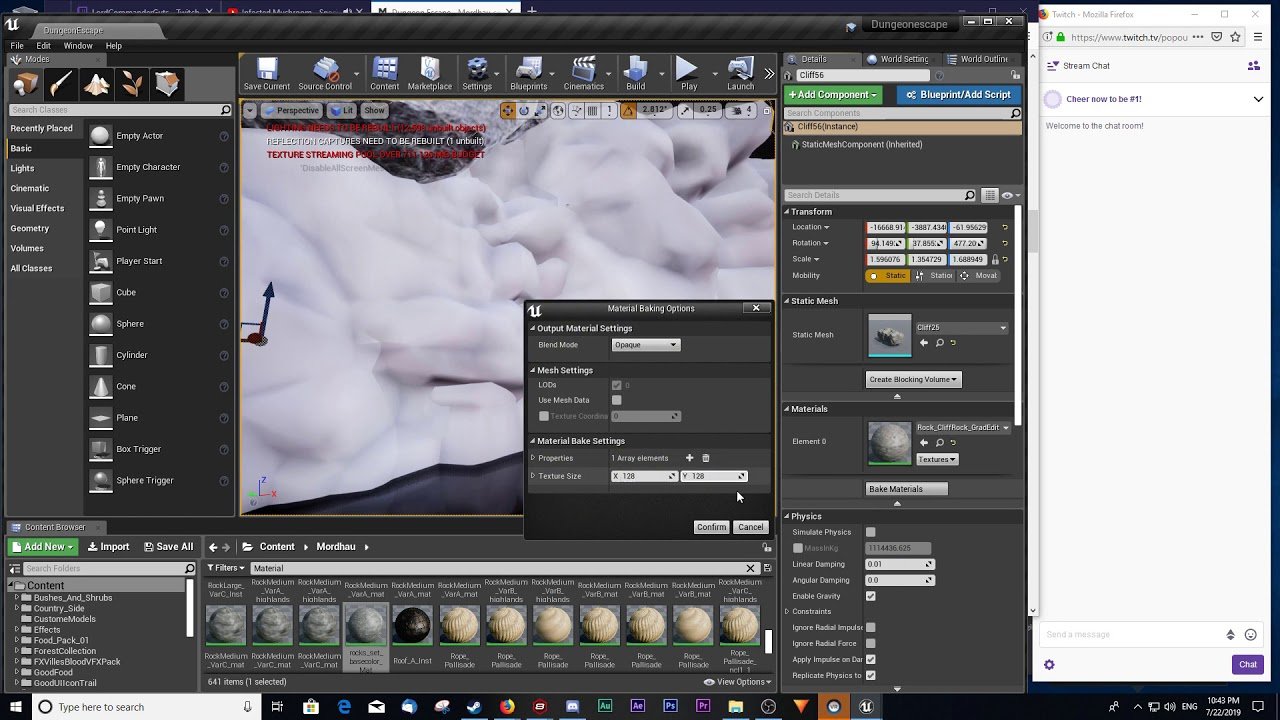Open the Blend Mode Opaque dropdown
The height and width of the screenshot is (720, 1280).
(x=645, y=345)
